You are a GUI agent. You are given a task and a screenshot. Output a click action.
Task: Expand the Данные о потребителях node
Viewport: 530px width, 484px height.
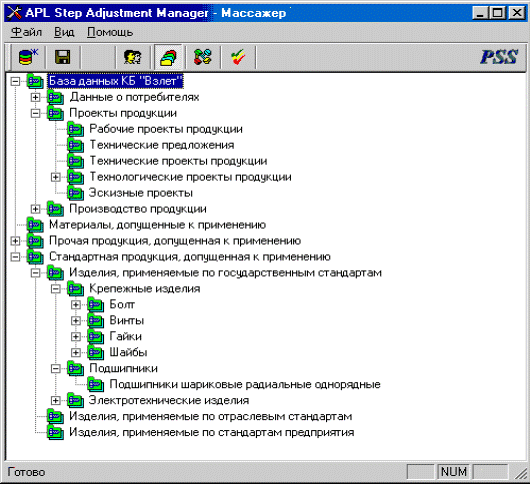click(35, 97)
